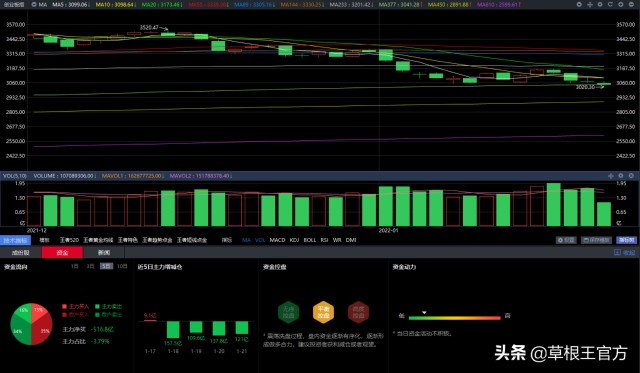This screenshot has width=640, height=373.
Task: Click the 1-21 green net-reduction bar
Action: coord(242,328)
